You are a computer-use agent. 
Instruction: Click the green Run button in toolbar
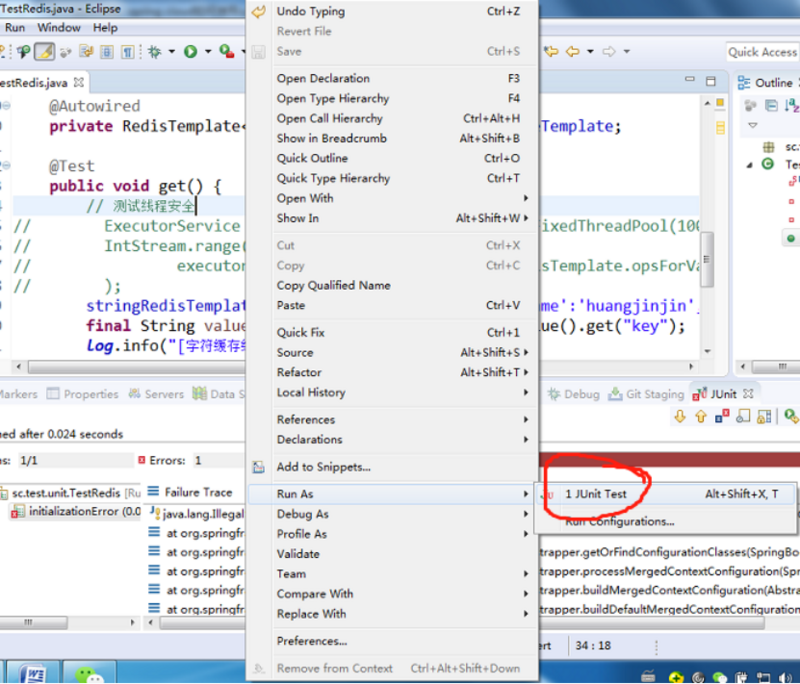pyautogui.click(x=190, y=52)
